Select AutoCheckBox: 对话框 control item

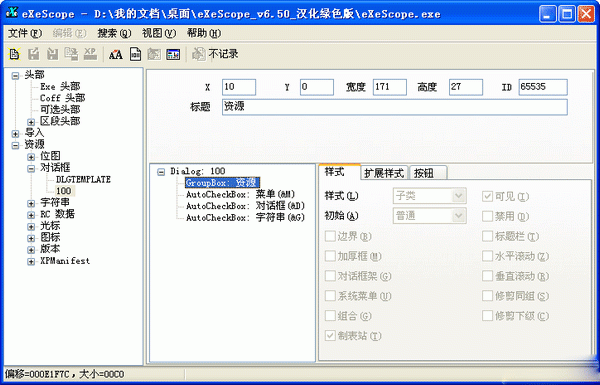[x=245, y=206]
